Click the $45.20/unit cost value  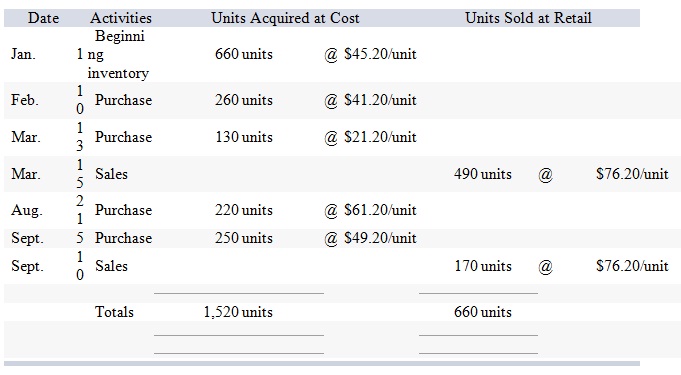(380, 54)
